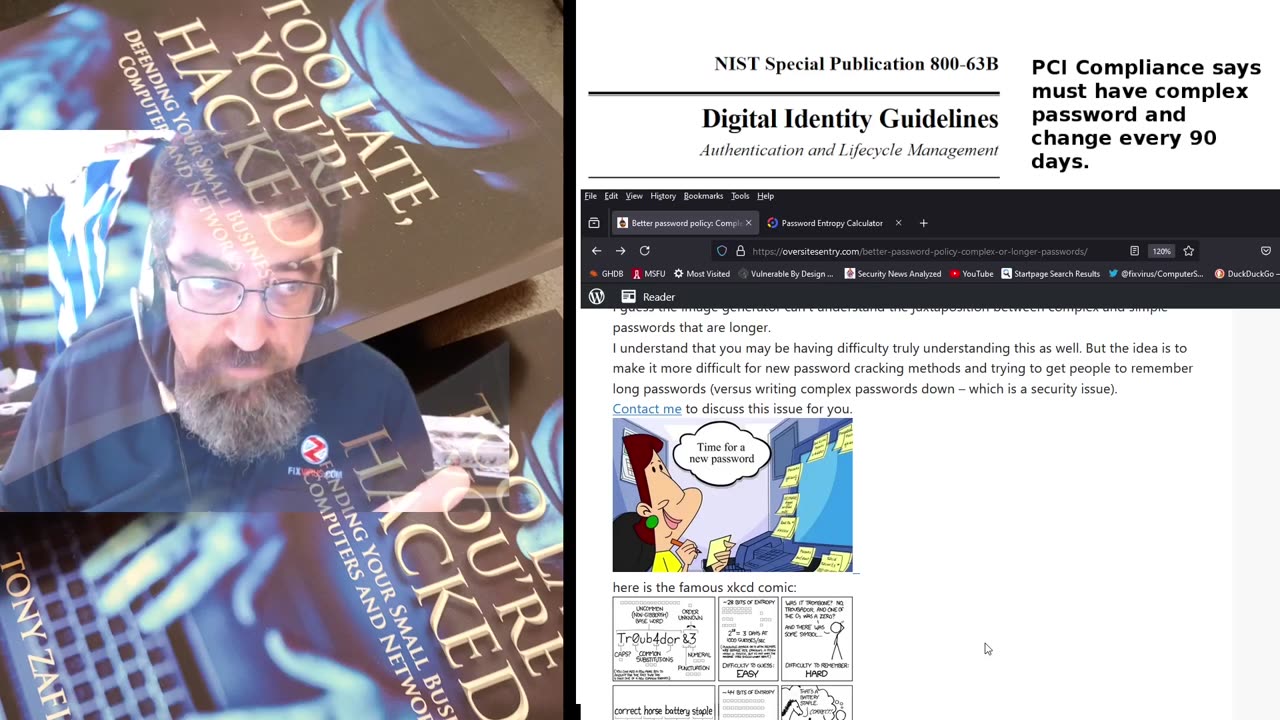Open the History menu
The image size is (1280, 720).
point(663,196)
